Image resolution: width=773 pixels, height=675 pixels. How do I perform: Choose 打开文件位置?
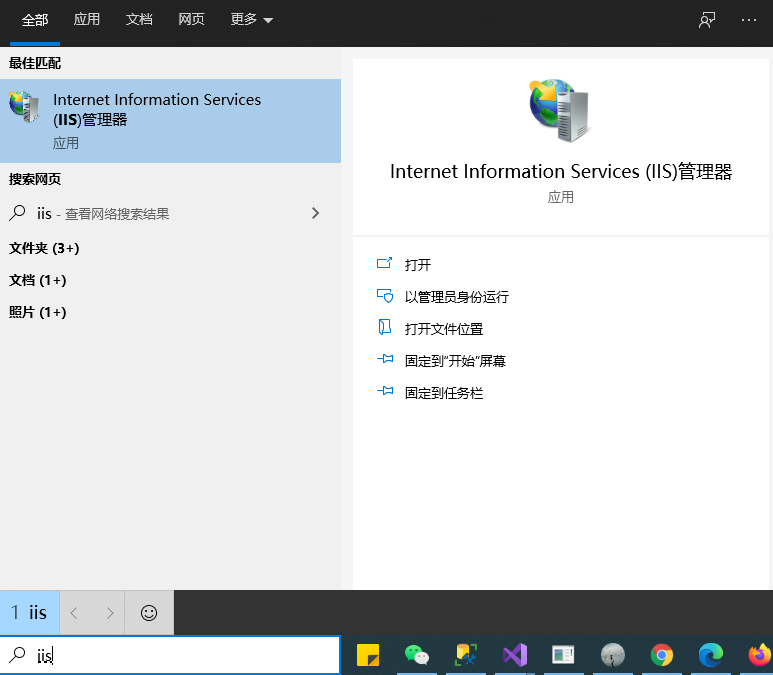(x=444, y=329)
